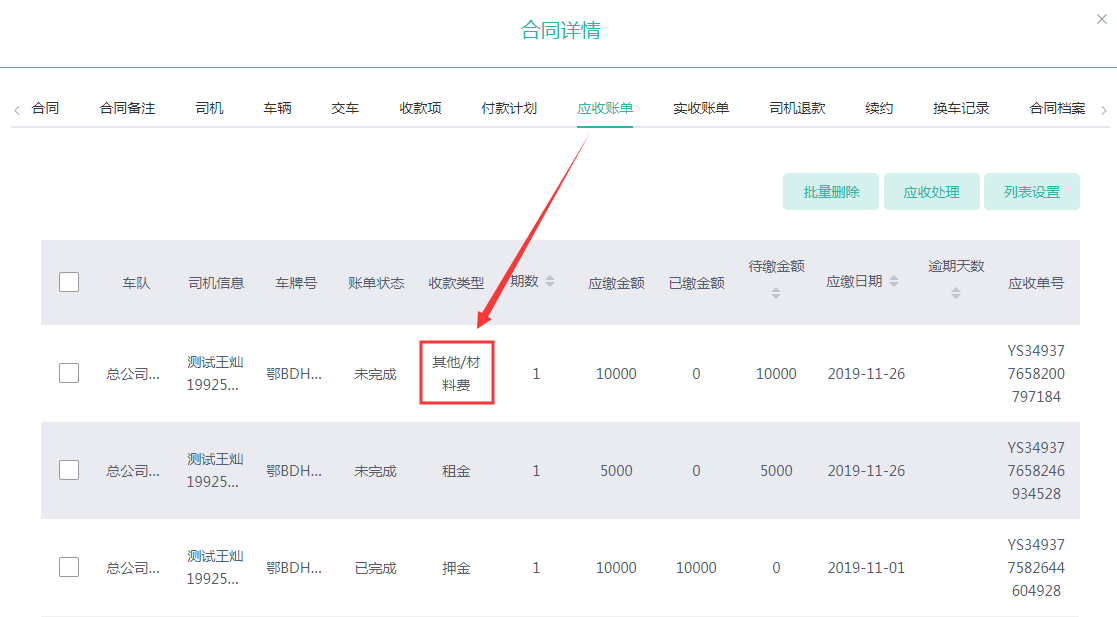Select the 合同备注 tab

coord(127,108)
